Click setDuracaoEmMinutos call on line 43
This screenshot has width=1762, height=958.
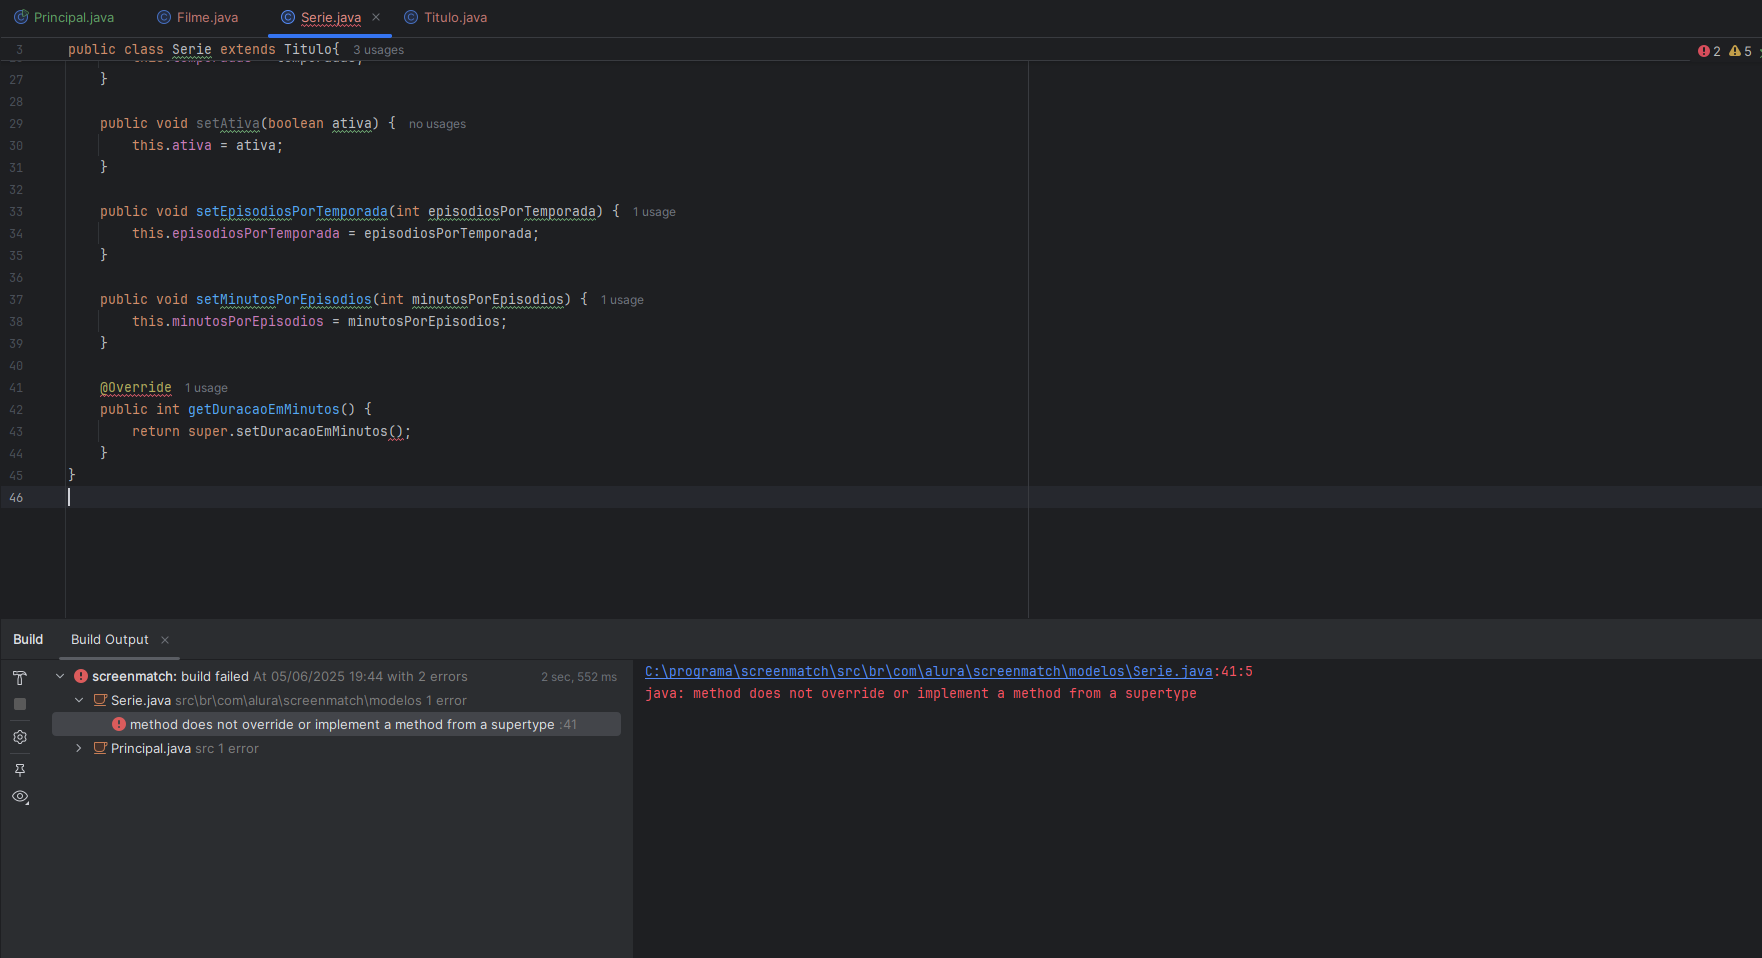coord(311,432)
